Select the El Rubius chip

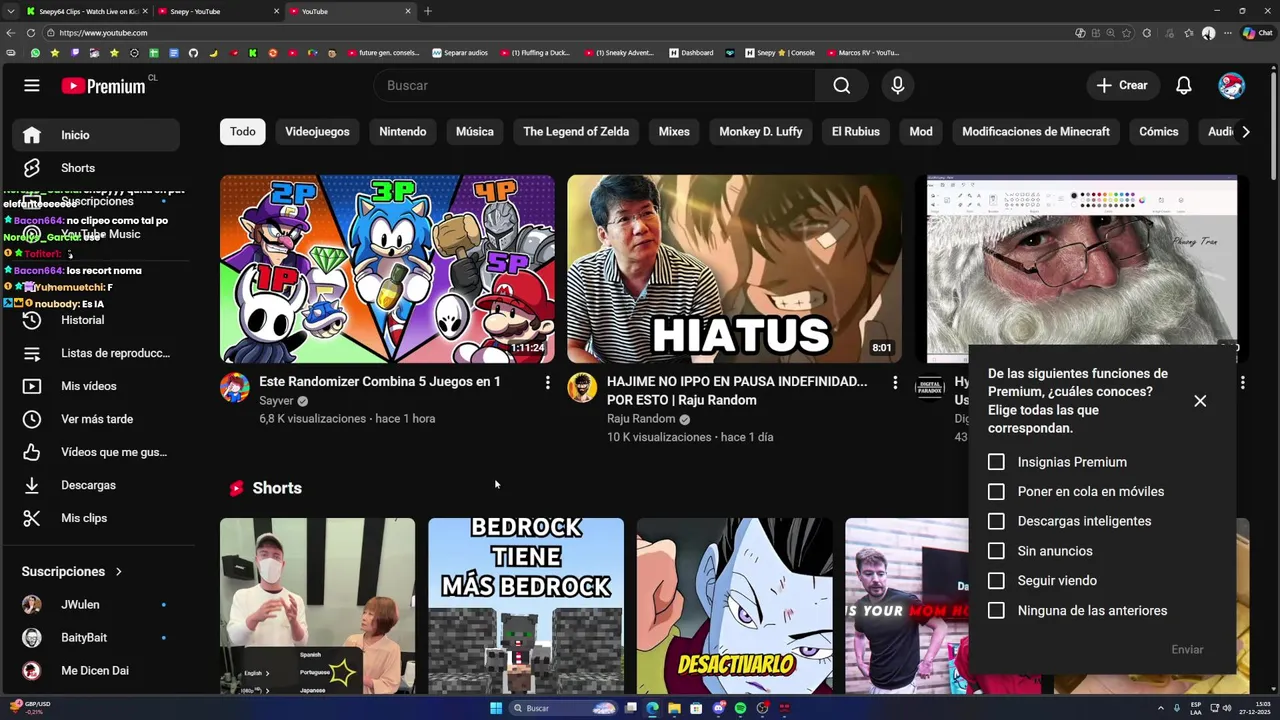pyautogui.click(x=856, y=132)
